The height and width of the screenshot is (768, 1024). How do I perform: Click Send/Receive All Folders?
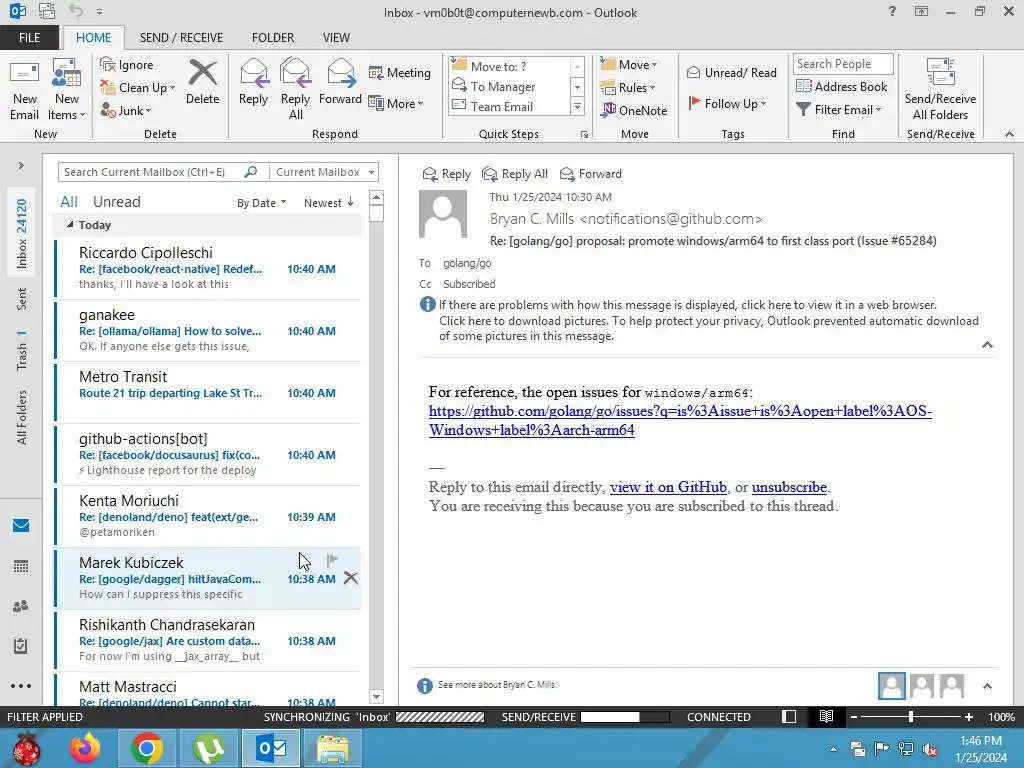click(940, 91)
